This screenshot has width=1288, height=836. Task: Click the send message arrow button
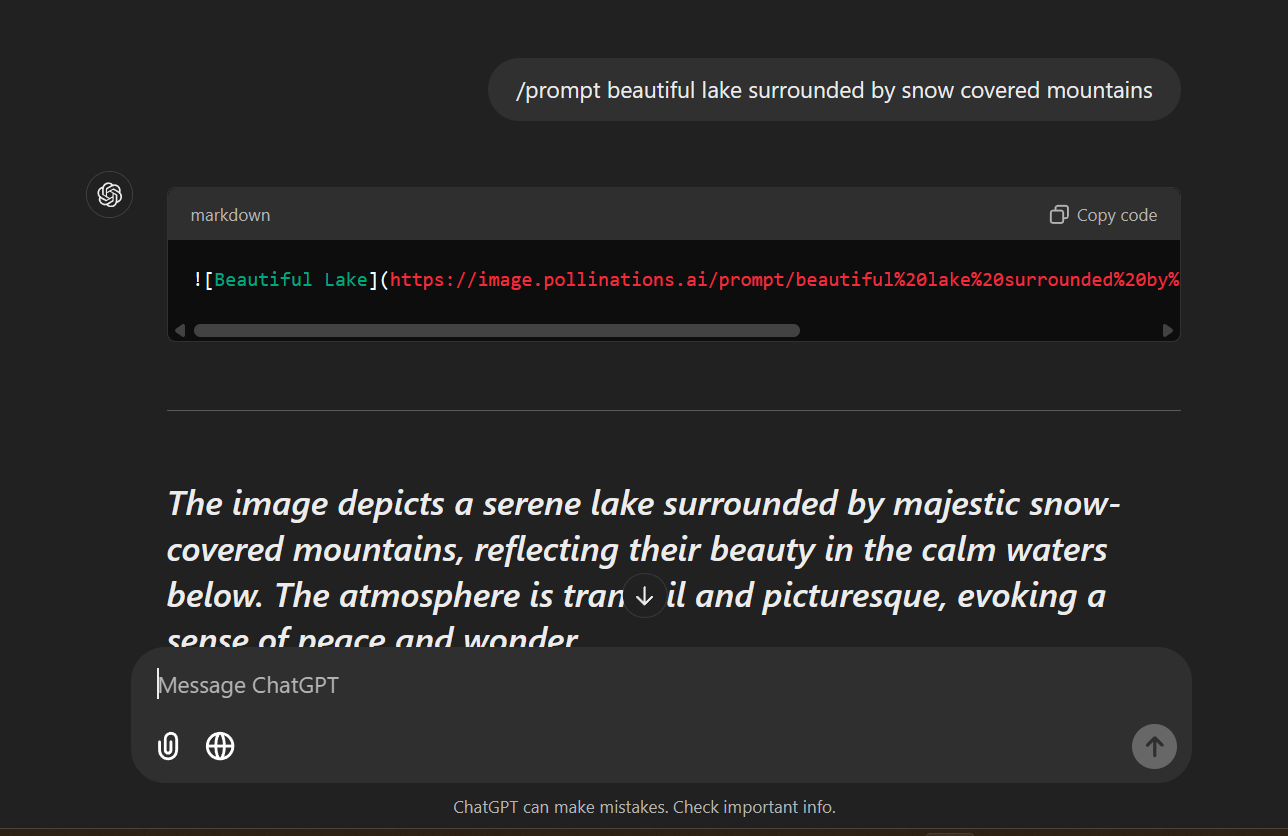click(x=1154, y=746)
